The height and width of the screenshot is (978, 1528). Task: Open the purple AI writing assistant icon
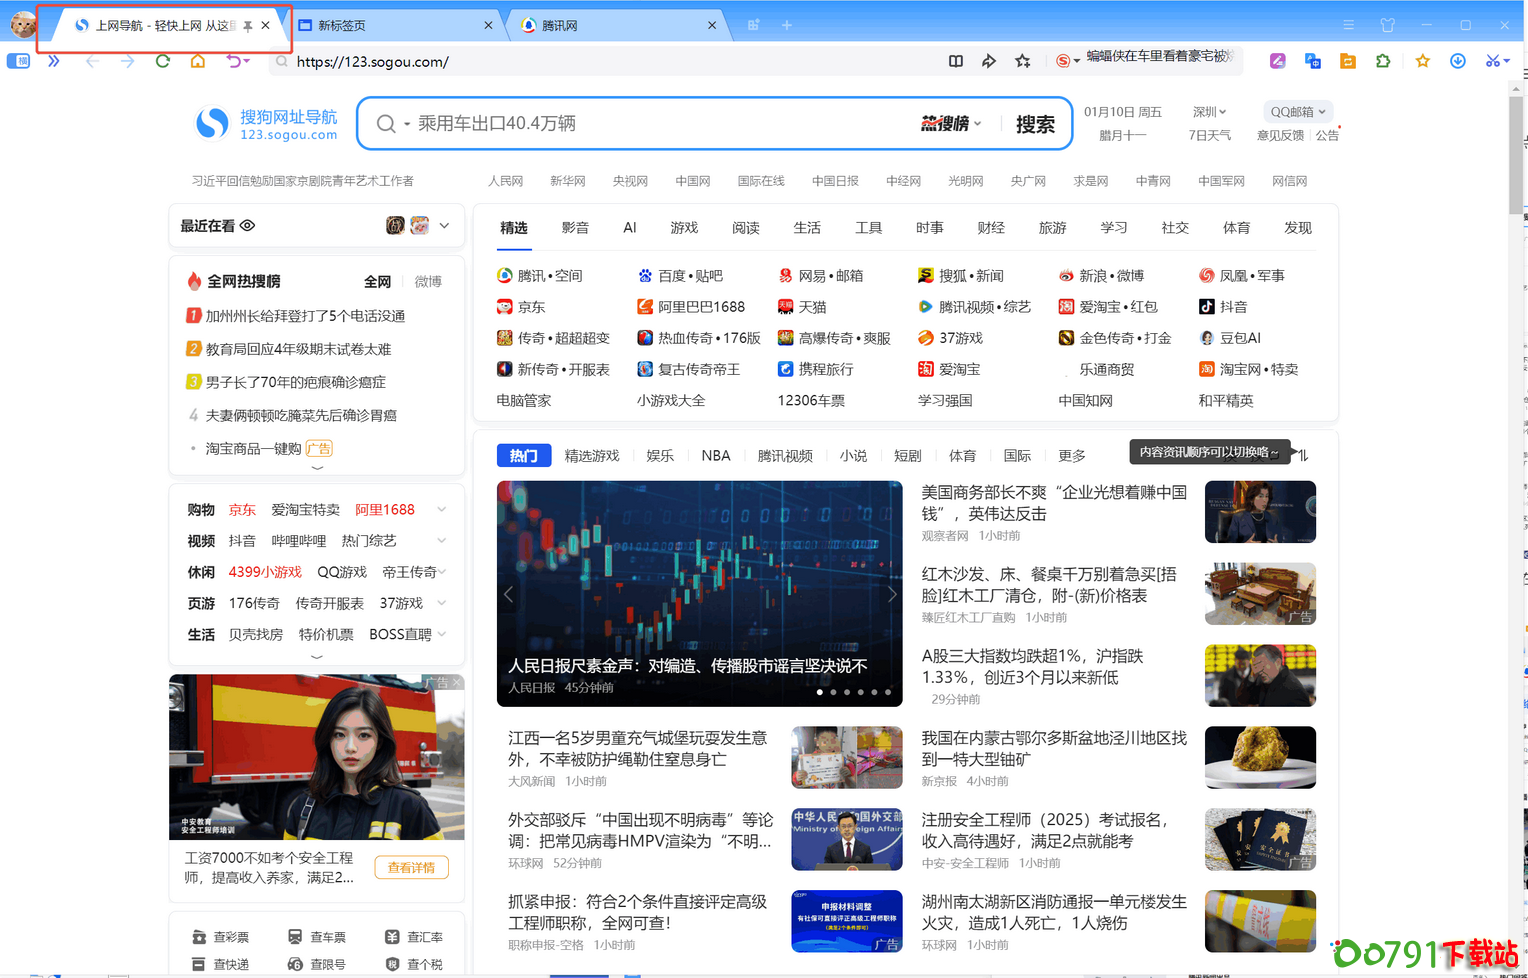pyautogui.click(x=1277, y=61)
